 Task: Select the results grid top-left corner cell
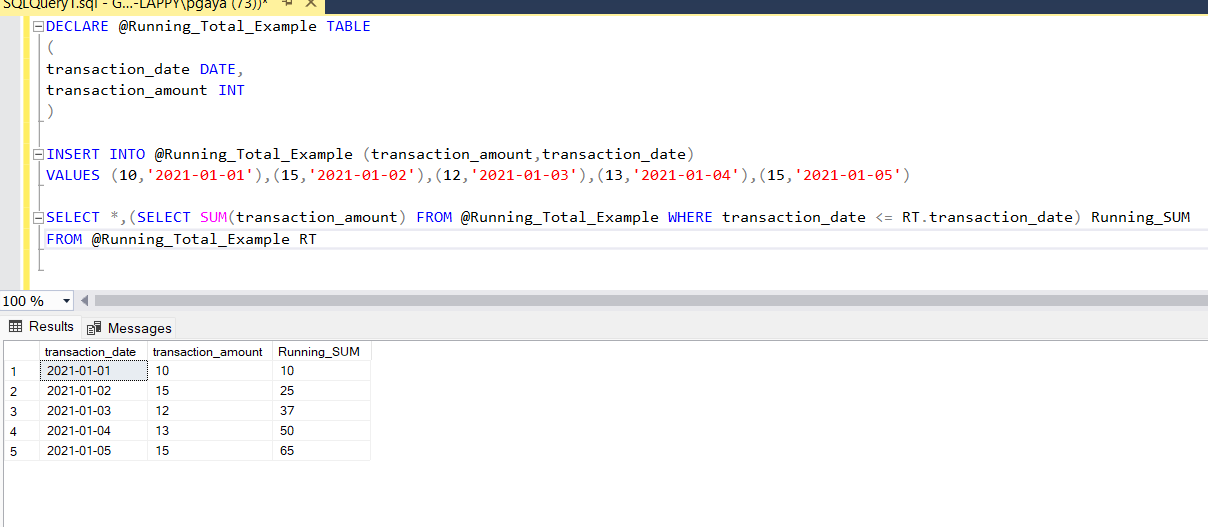[21, 351]
